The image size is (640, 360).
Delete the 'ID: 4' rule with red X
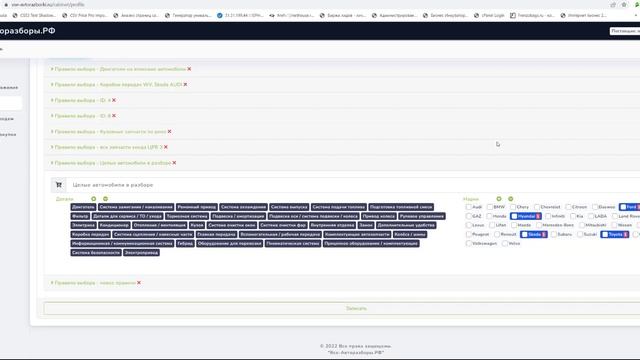point(114,100)
